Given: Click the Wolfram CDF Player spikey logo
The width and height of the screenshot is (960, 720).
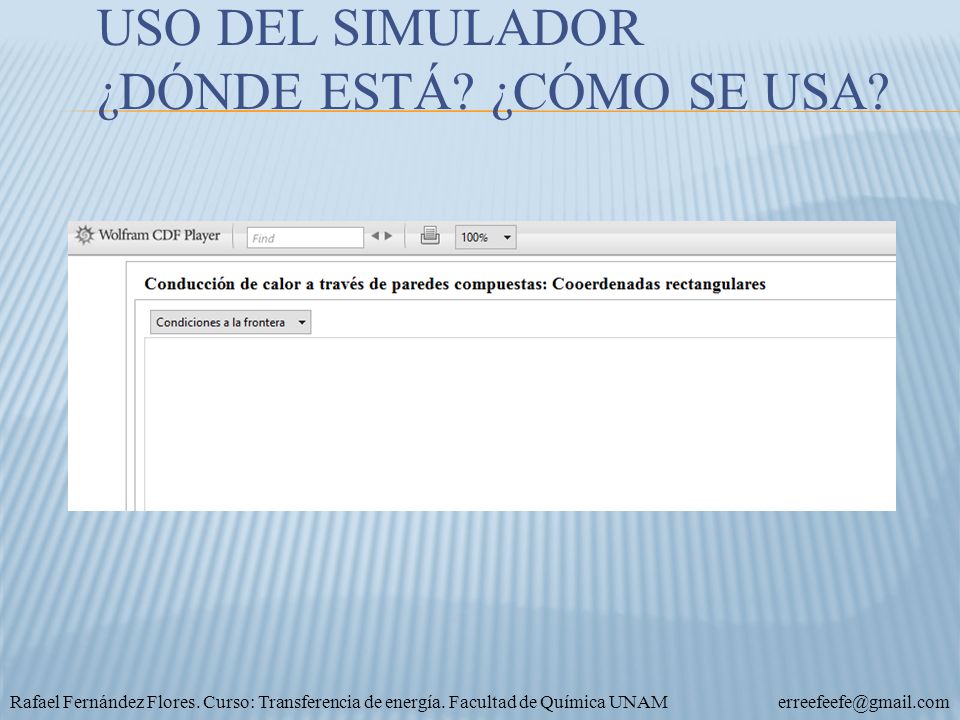Looking at the screenshot, I should (x=84, y=235).
